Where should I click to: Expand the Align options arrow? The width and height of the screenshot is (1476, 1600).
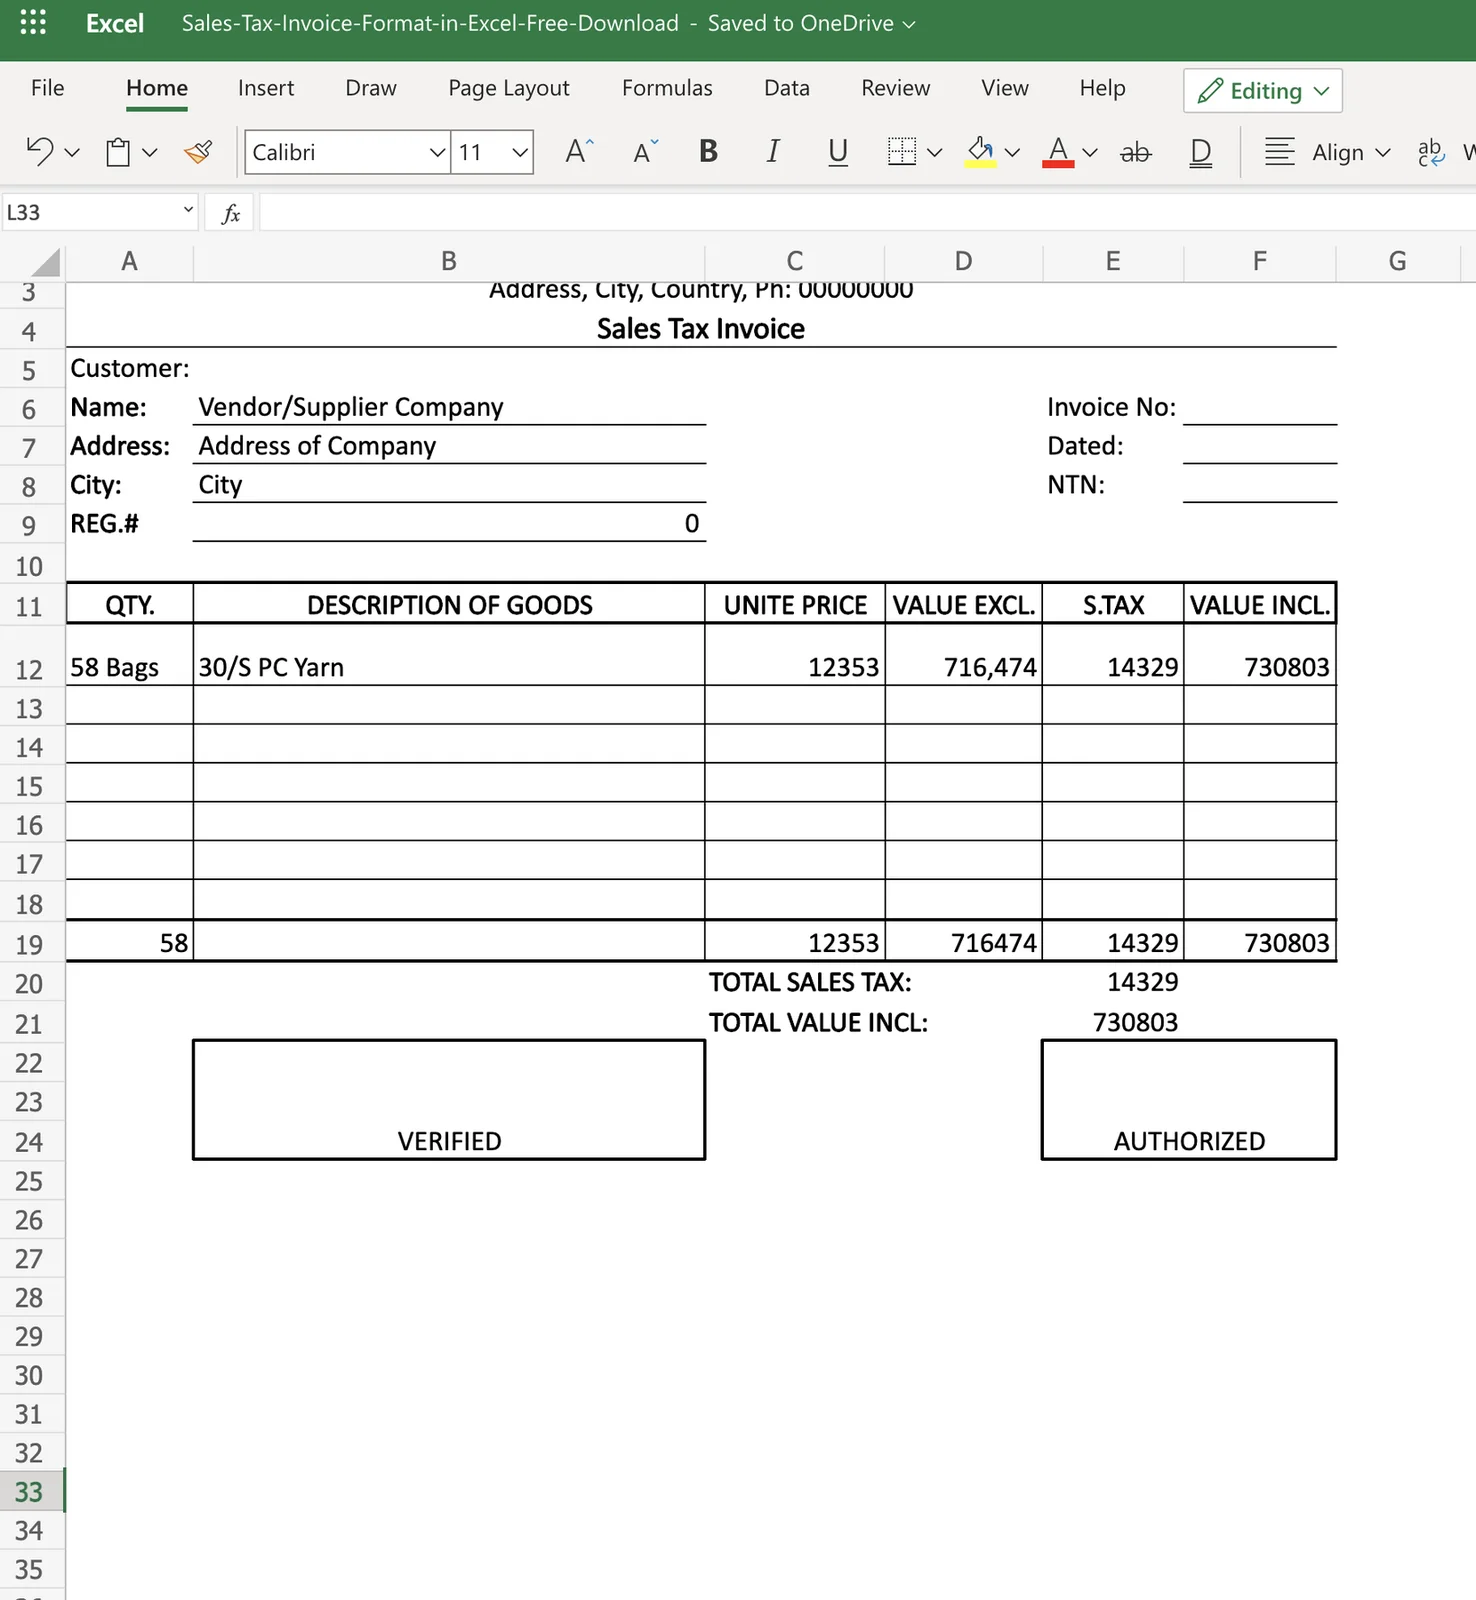pos(1383,153)
